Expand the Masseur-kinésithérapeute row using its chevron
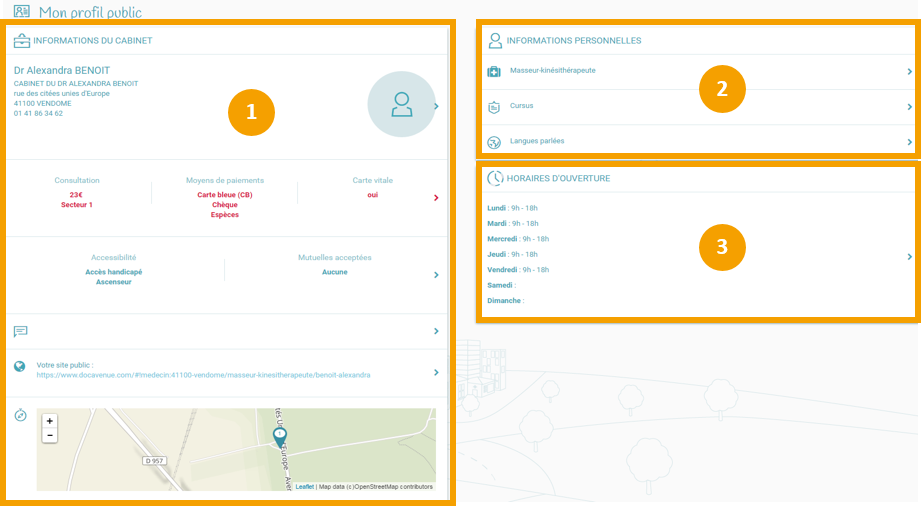The width and height of the screenshot is (921, 506). coord(909,72)
